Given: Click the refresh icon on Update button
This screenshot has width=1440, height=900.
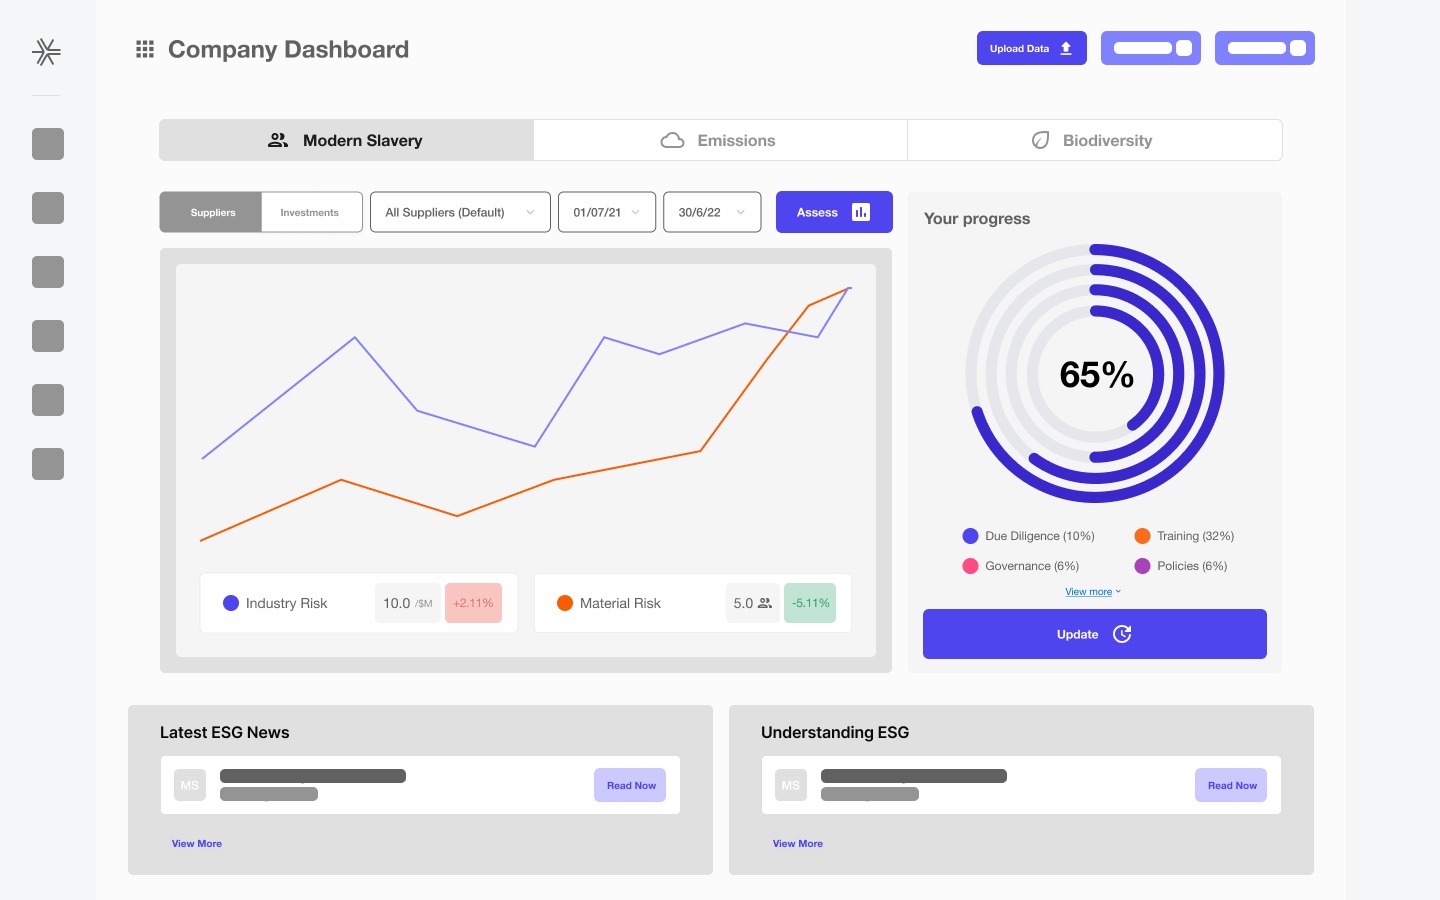Looking at the screenshot, I should (1122, 634).
